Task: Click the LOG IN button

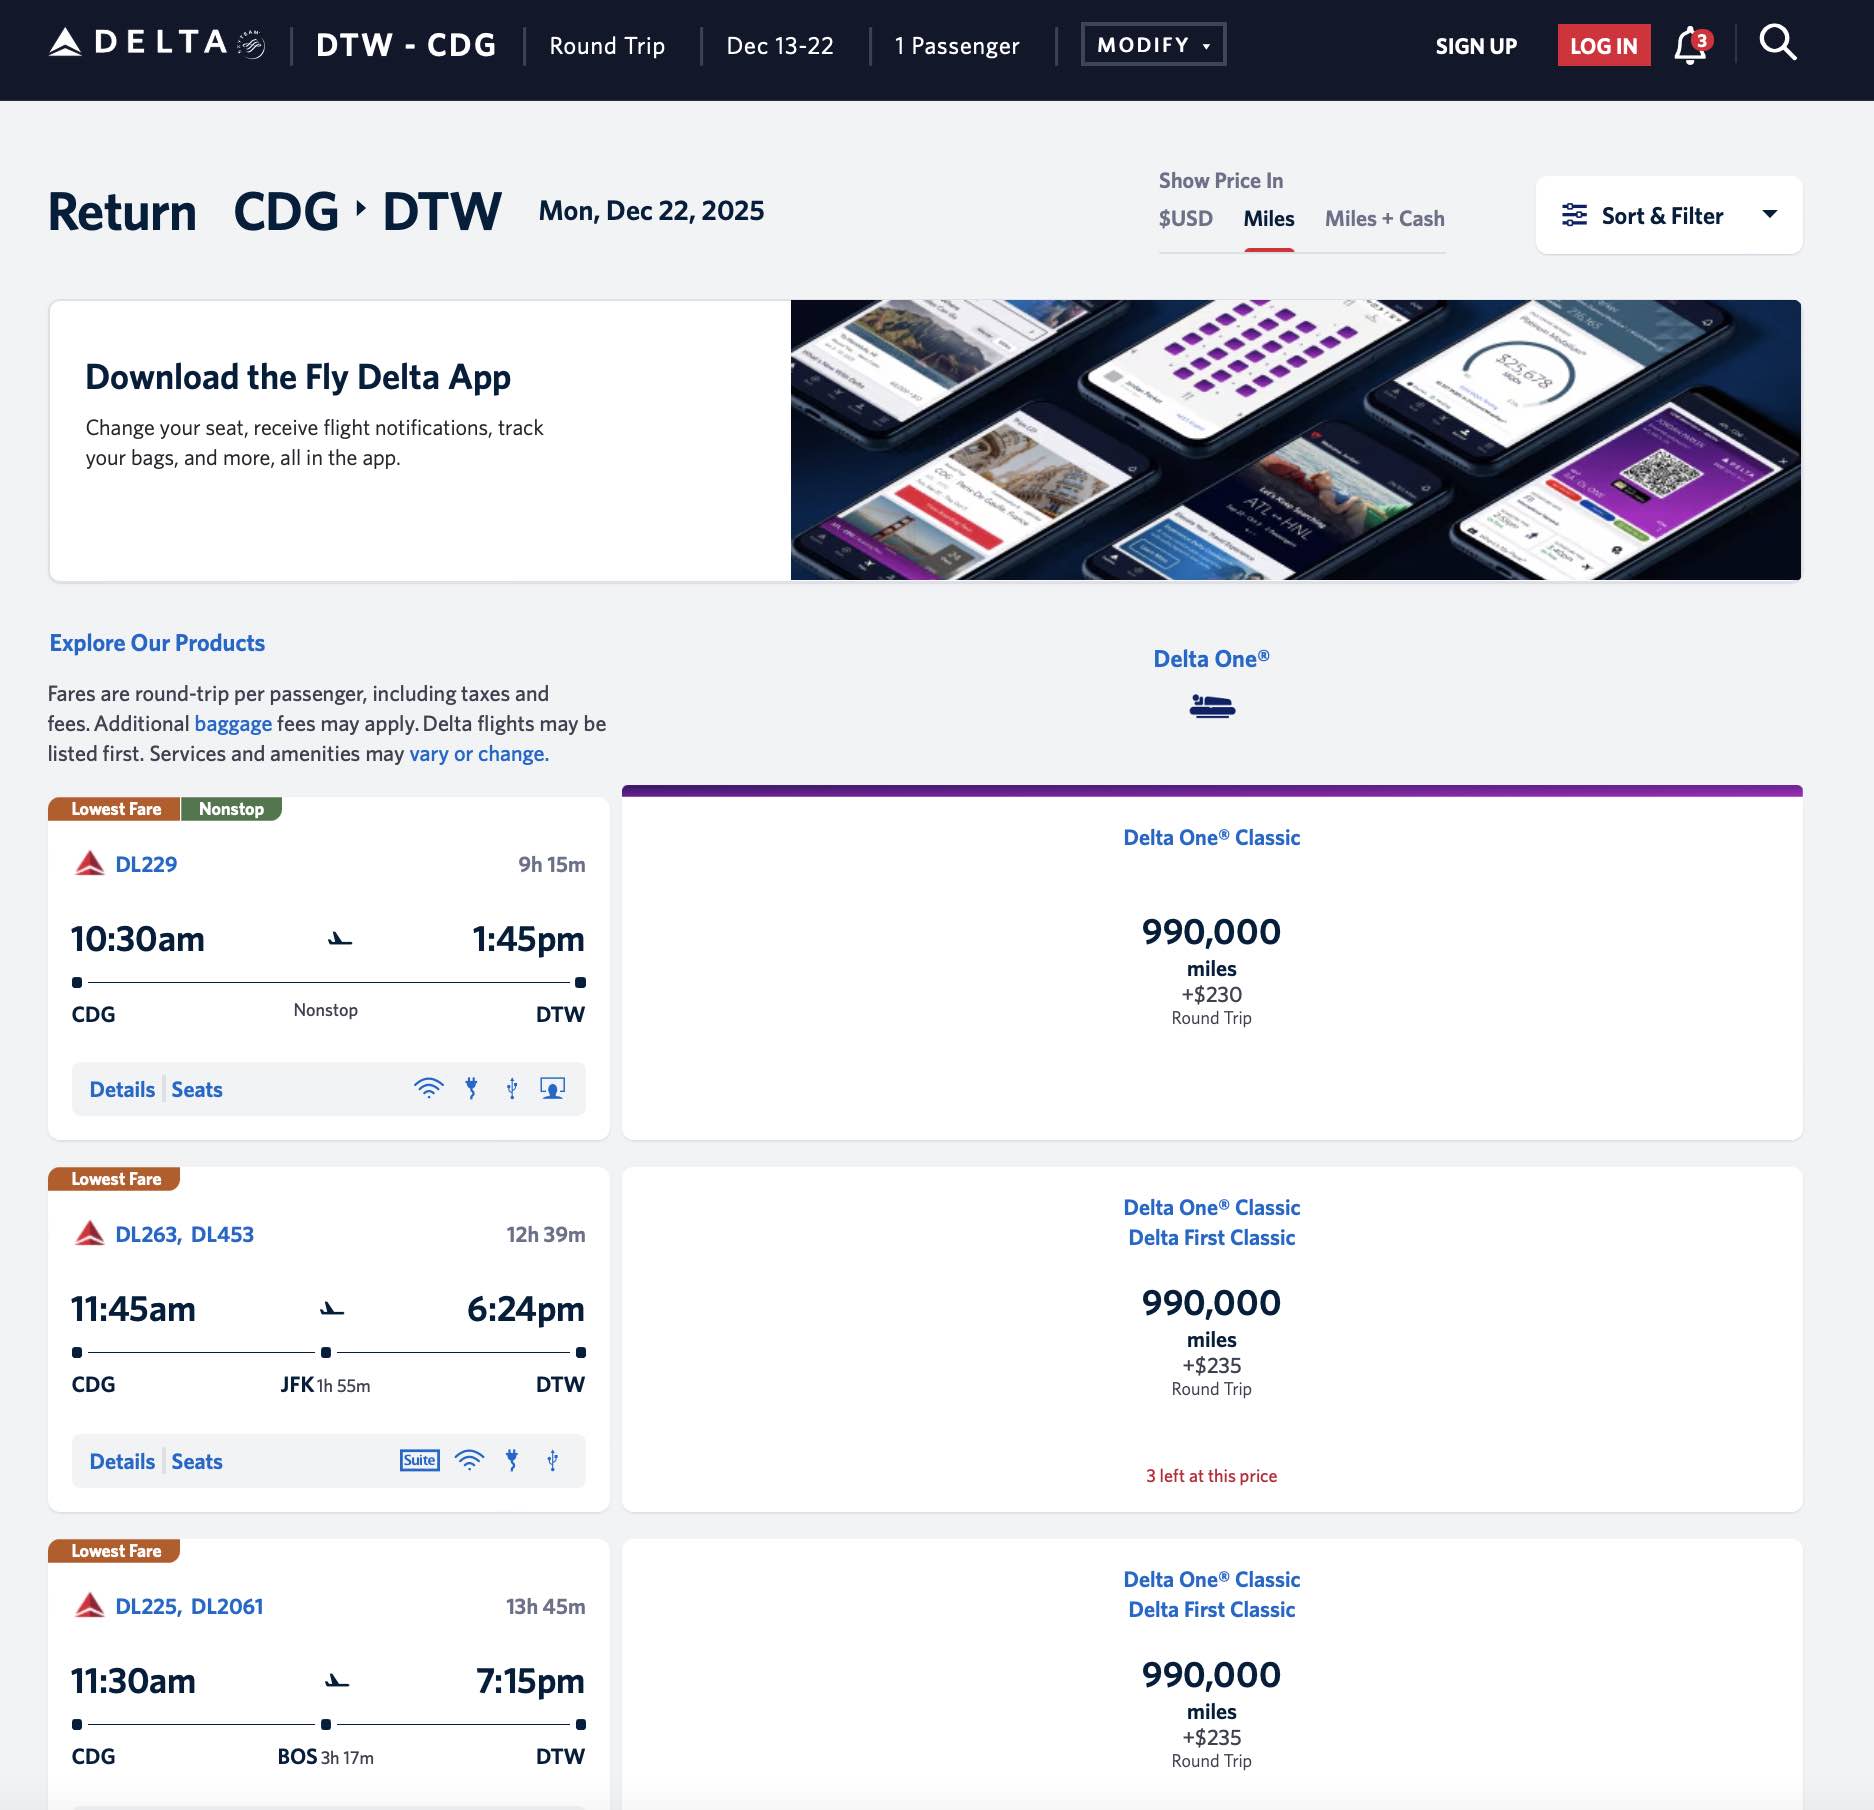Action: (x=1603, y=44)
